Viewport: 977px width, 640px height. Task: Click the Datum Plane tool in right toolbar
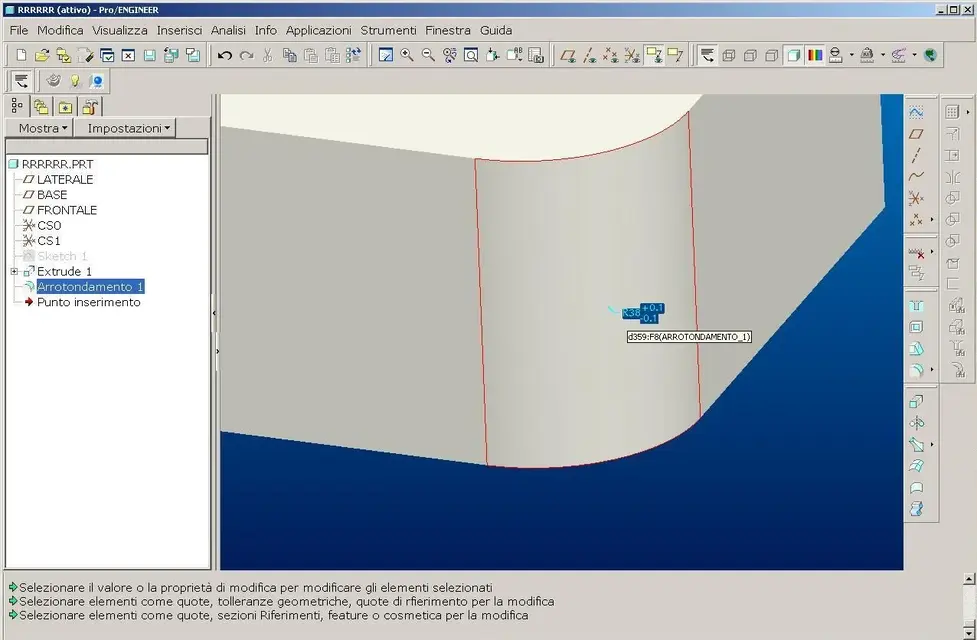click(916, 134)
